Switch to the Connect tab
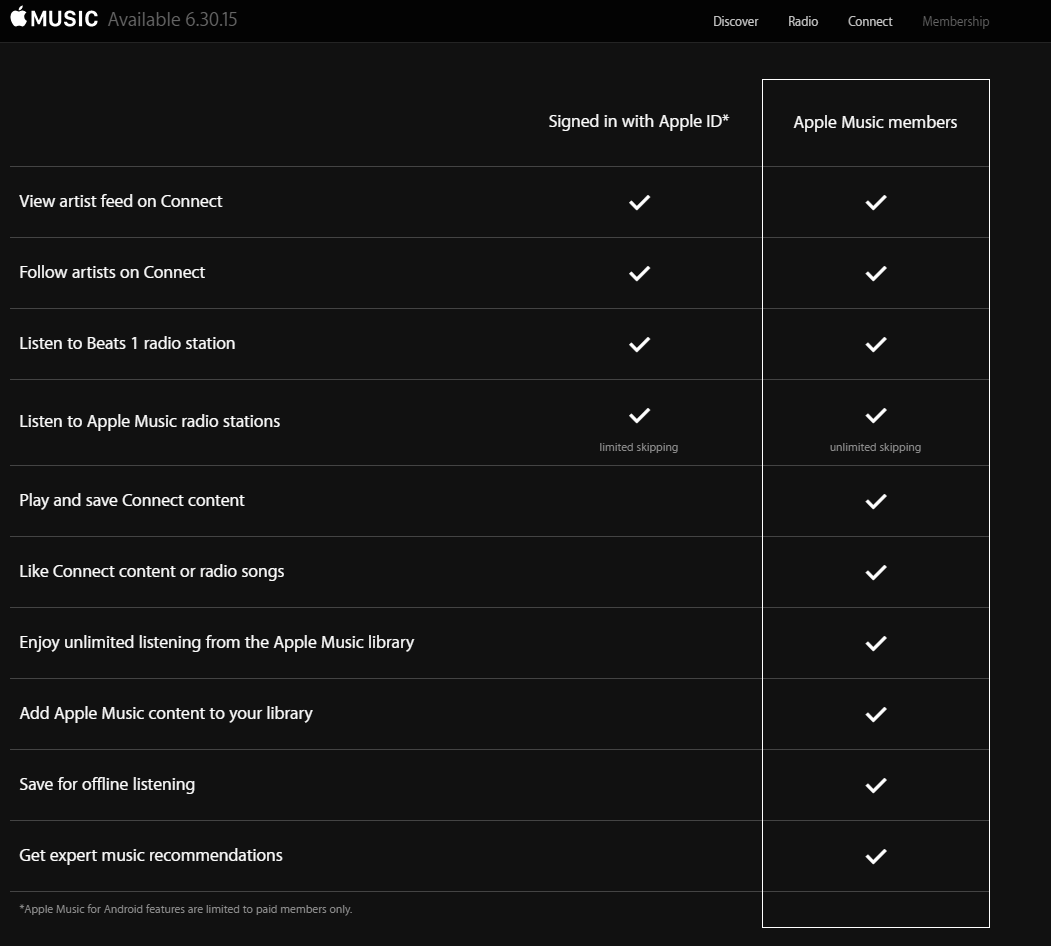This screenshot has width=1051, height=946. (x=870, y=21)
